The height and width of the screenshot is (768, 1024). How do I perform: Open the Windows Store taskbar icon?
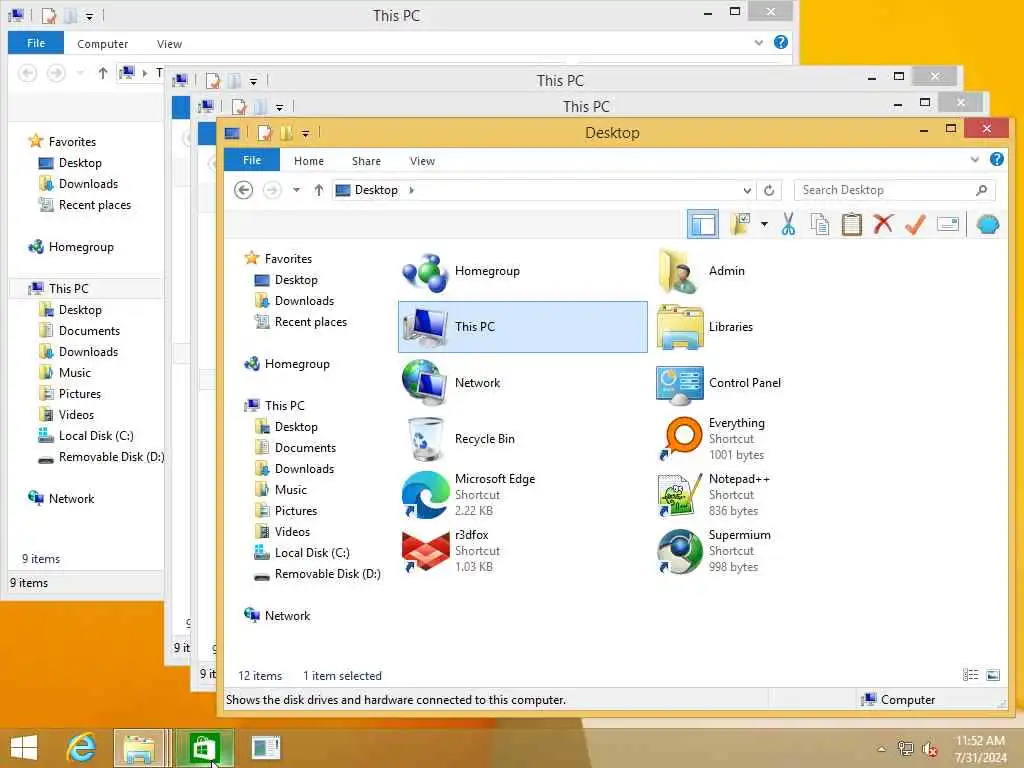point(203,748)
